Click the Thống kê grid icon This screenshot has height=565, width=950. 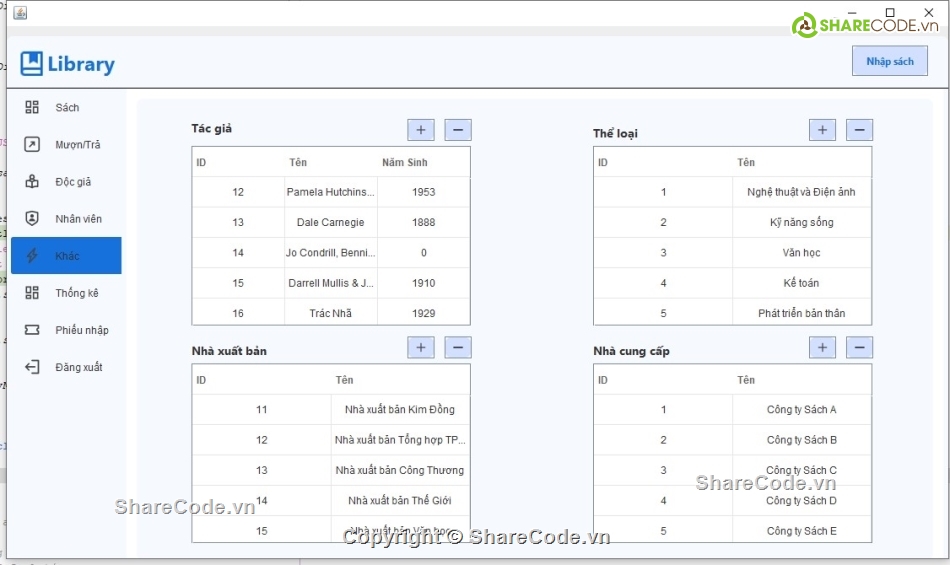point(32,292)
